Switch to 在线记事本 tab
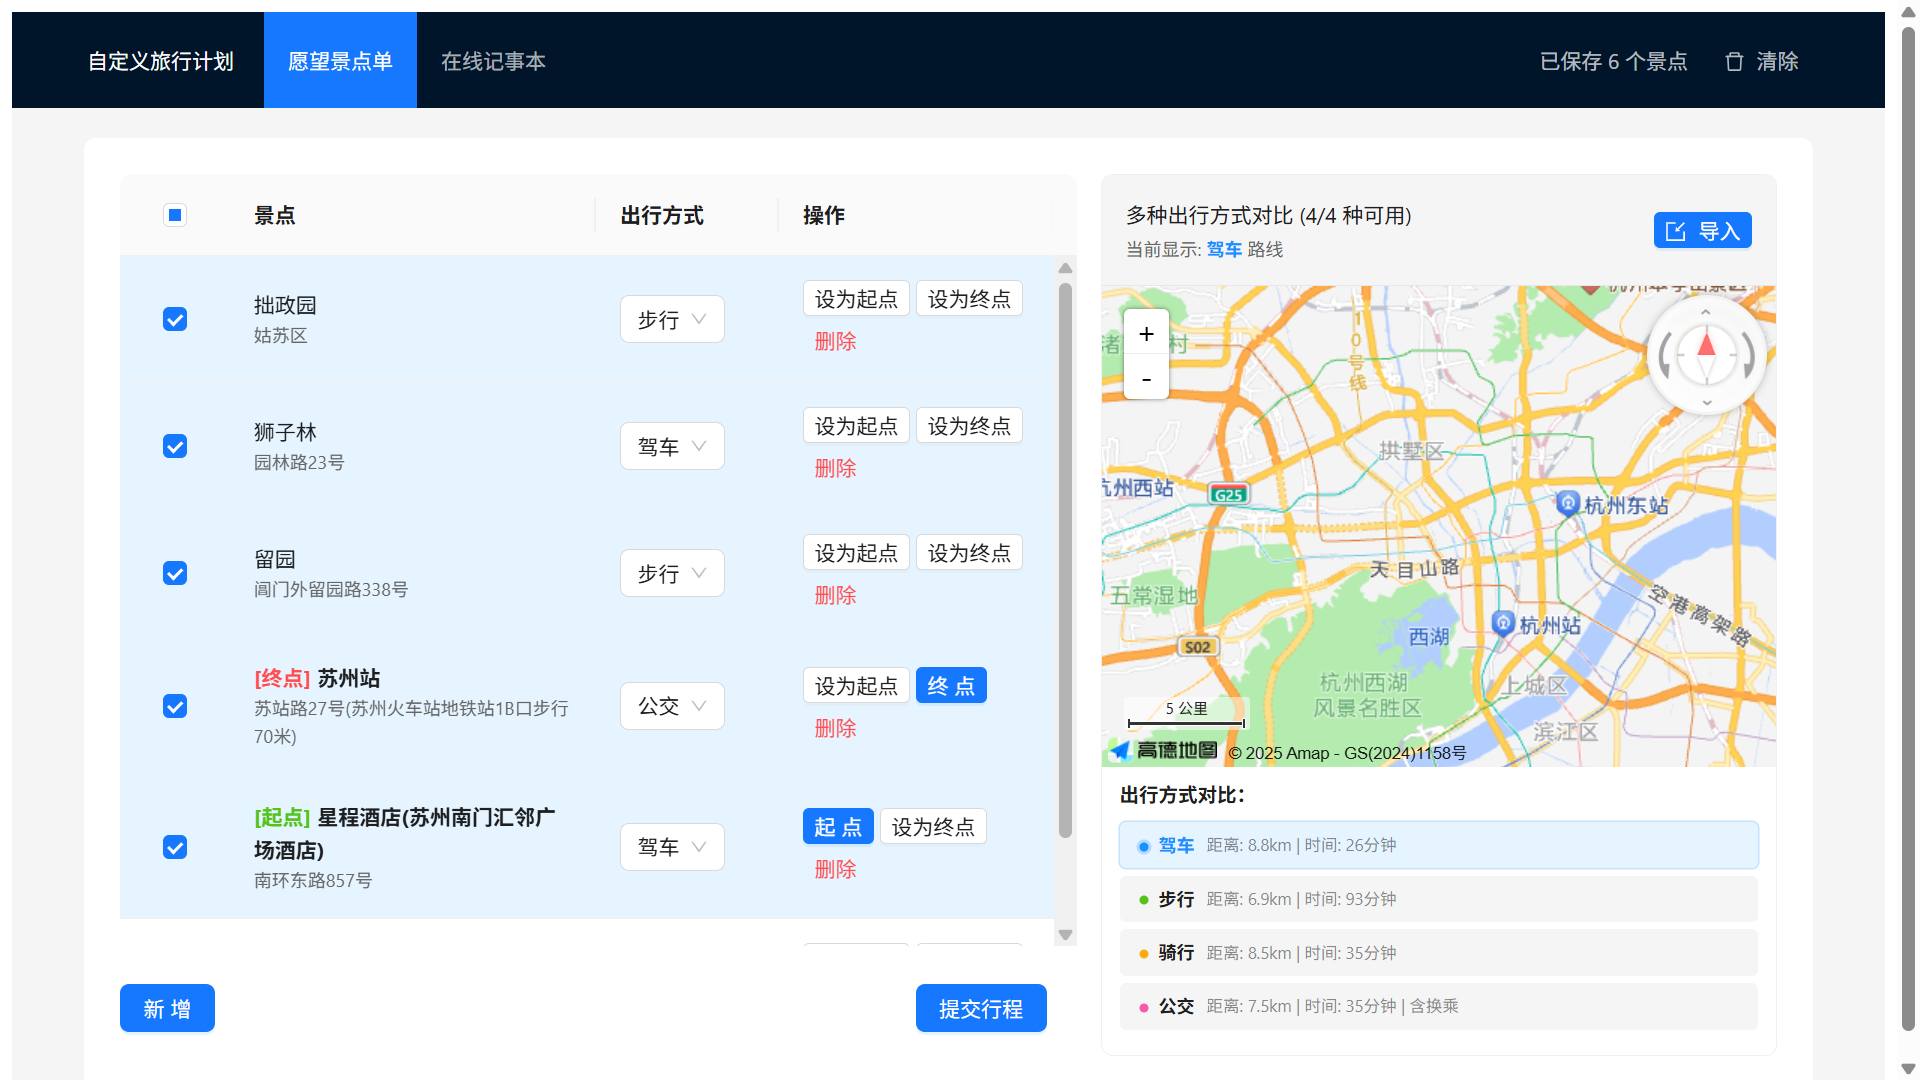The height and width of the screenshot is (1080, 1920). [x=493, y=61]
